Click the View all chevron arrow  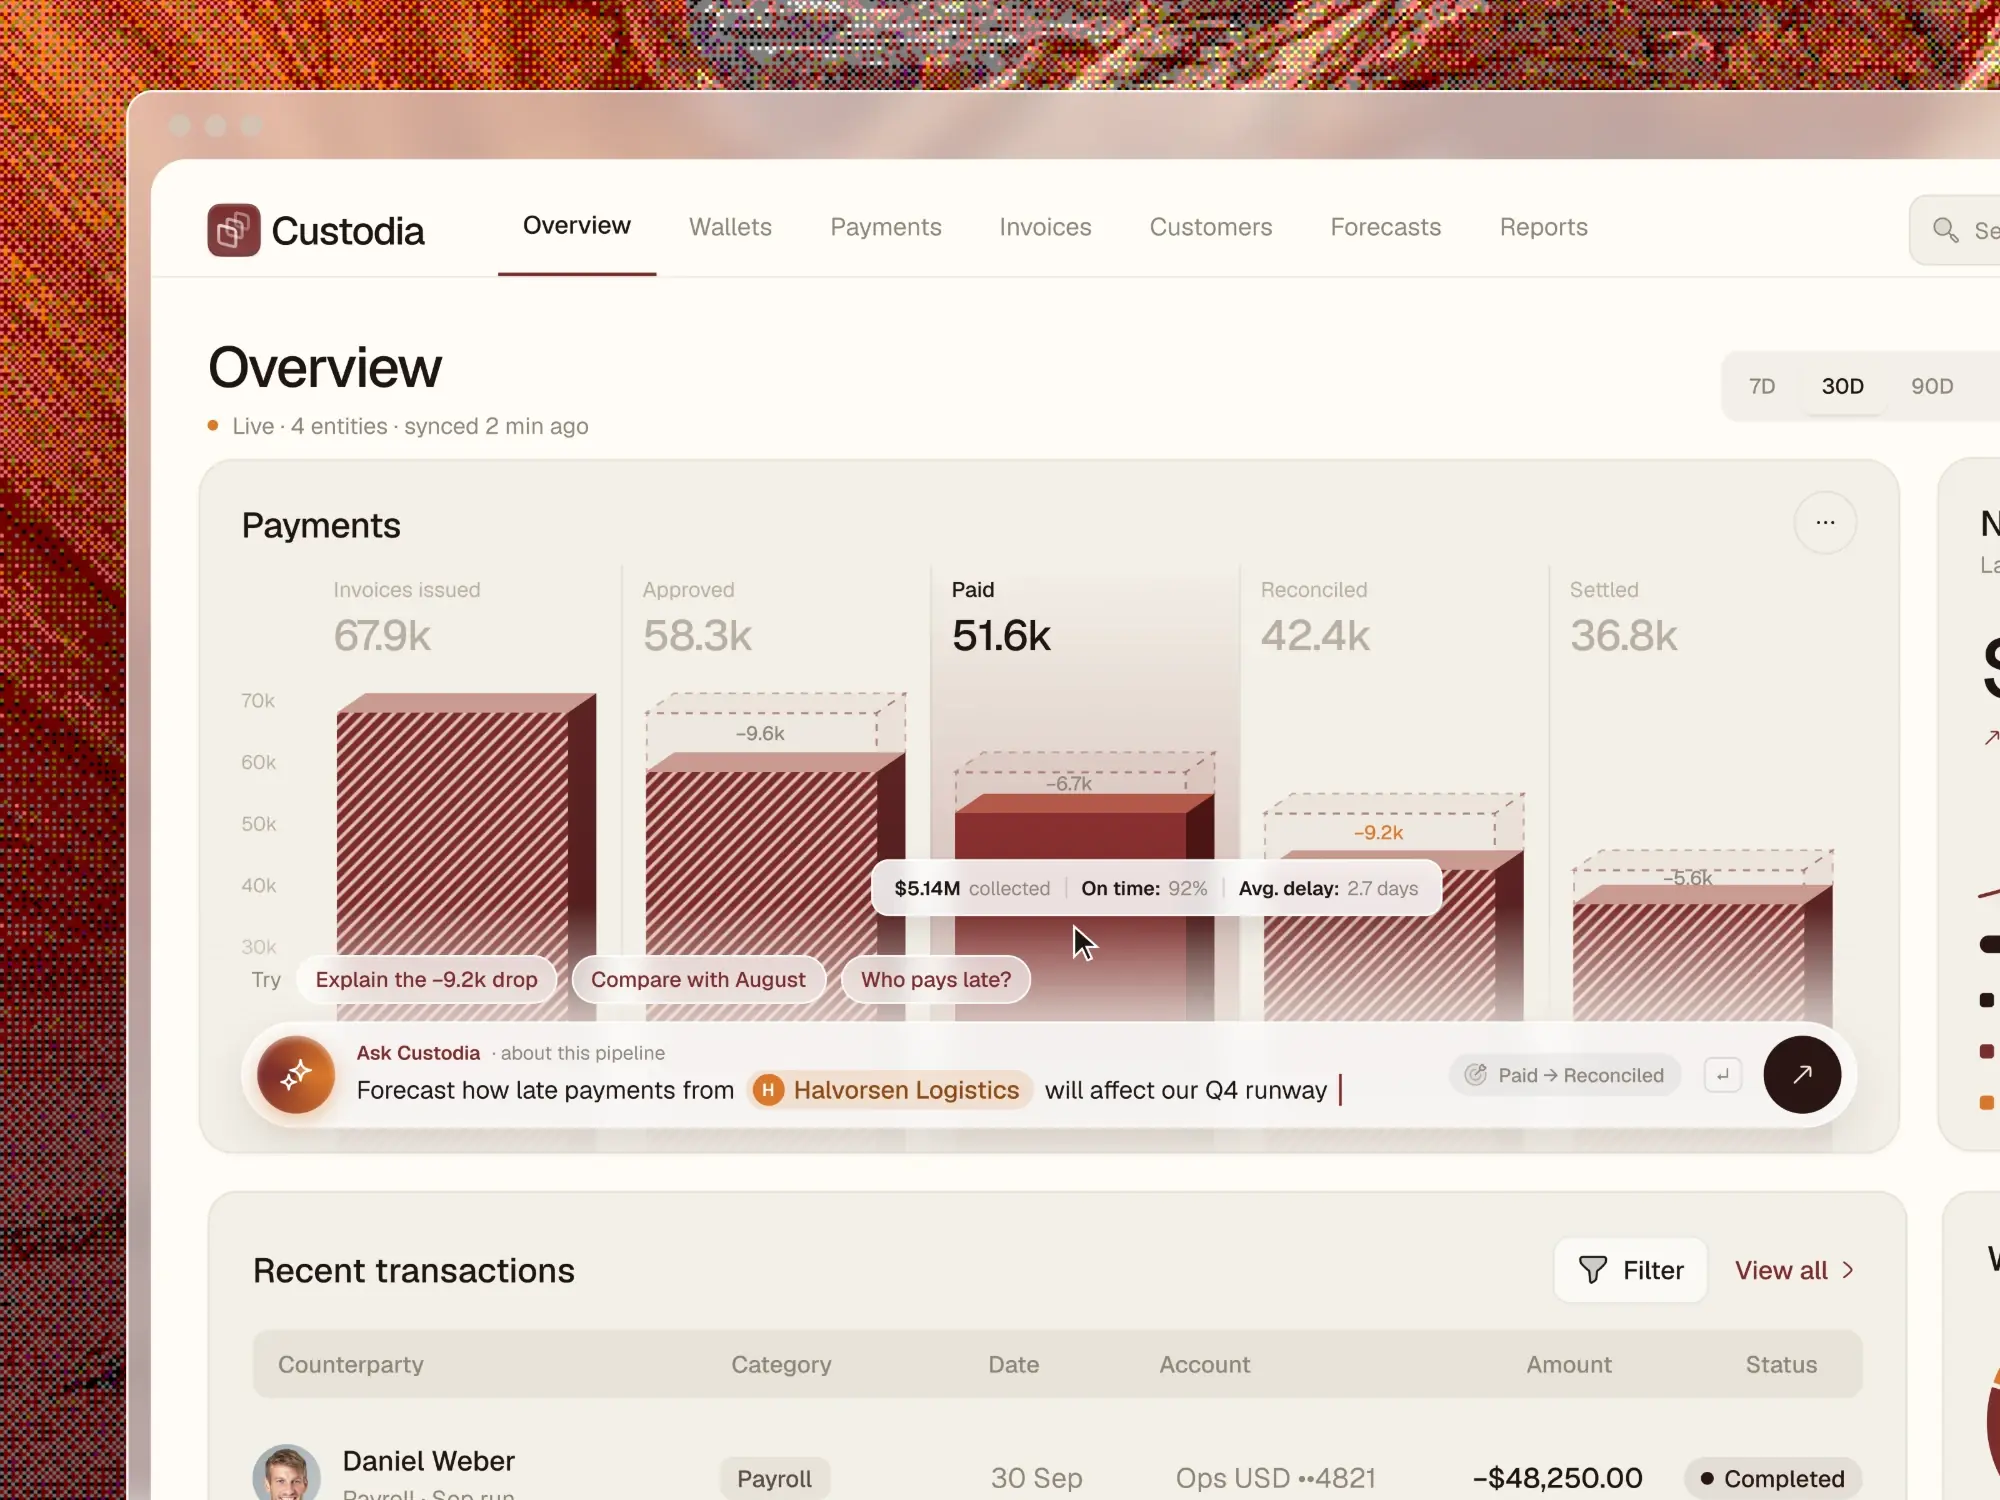[1848, 1270]
